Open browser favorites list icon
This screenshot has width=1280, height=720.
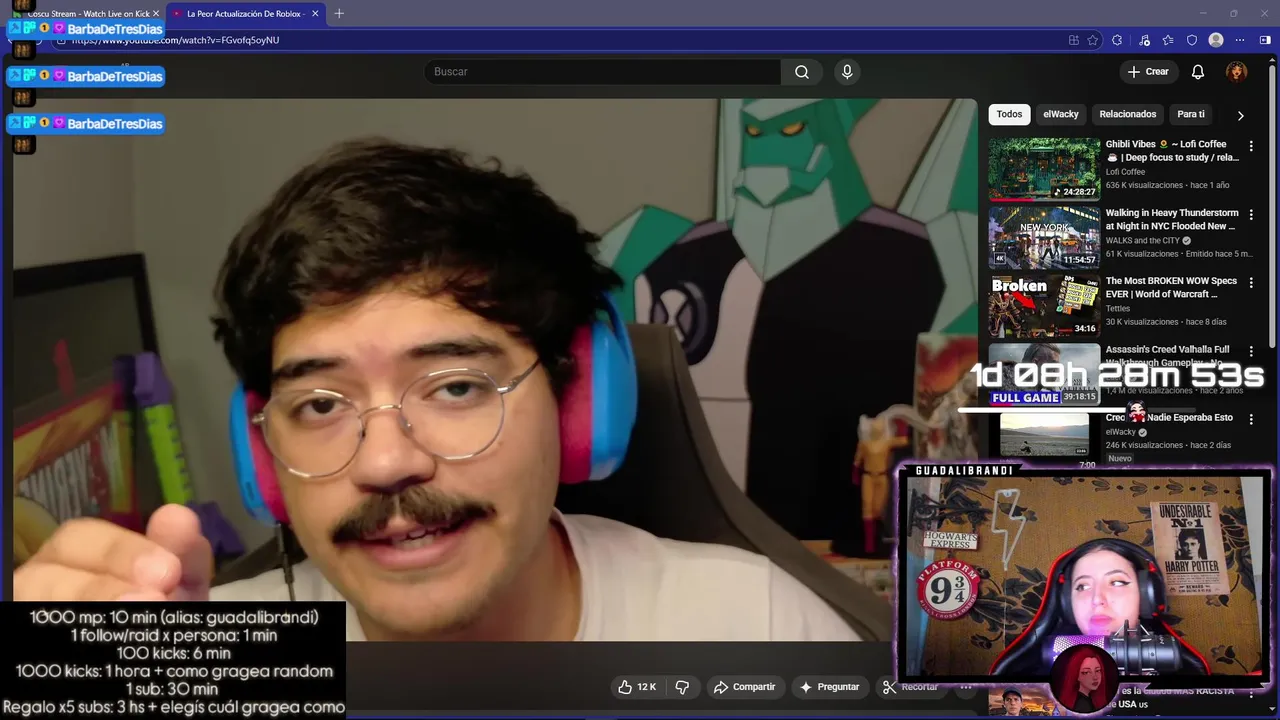click(x=1168, y=40)
